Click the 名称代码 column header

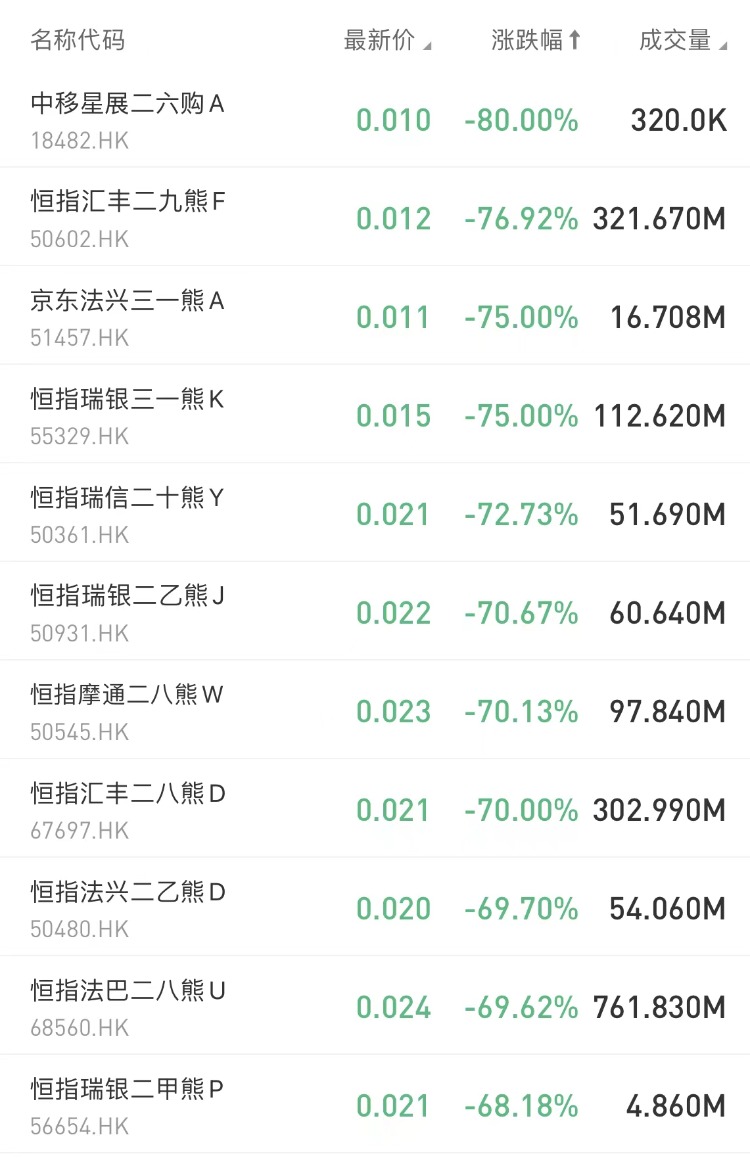77,40
